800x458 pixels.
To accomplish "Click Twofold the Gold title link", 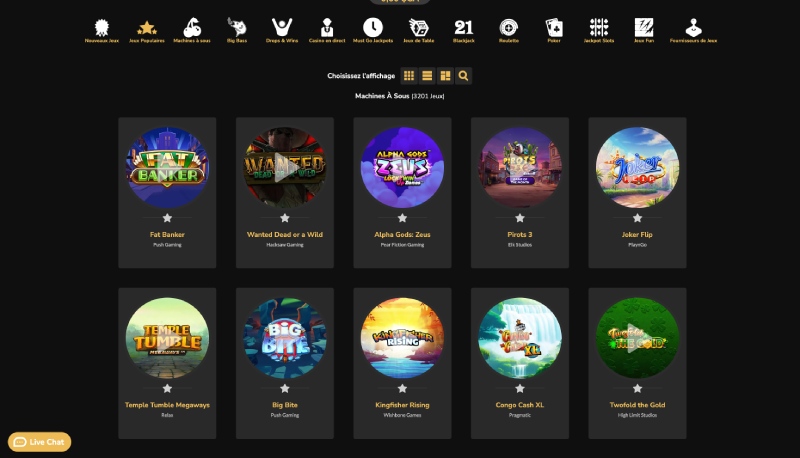I will coord(637,405).
